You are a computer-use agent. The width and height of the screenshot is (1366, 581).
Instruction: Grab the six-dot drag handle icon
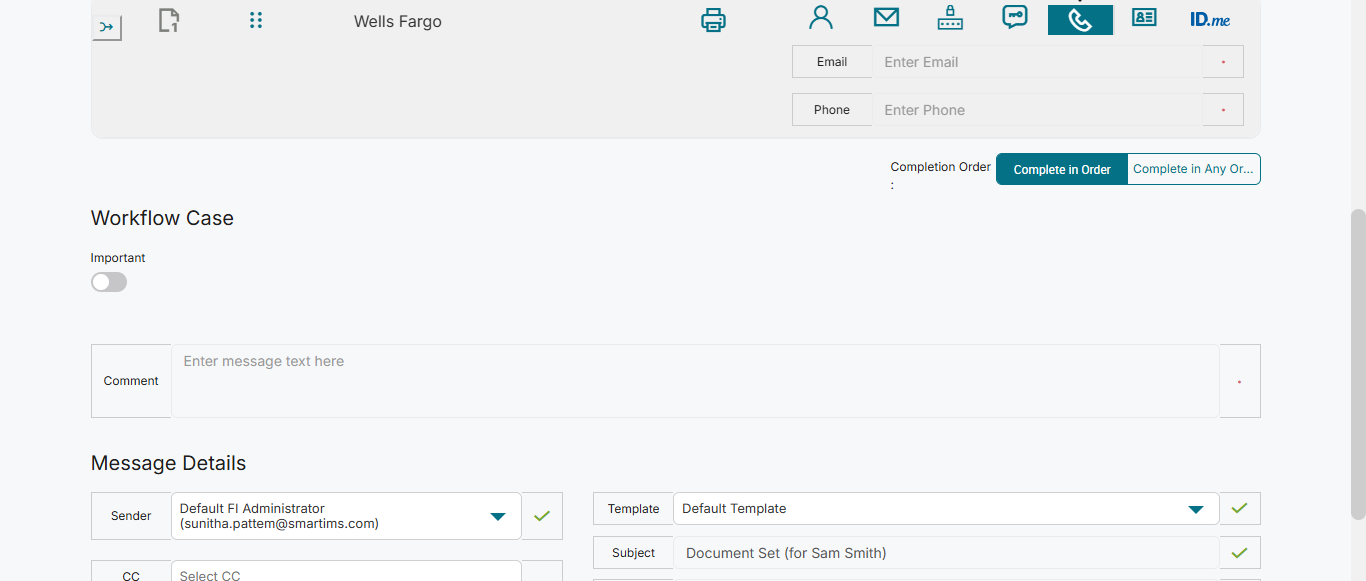coord(256,20)
